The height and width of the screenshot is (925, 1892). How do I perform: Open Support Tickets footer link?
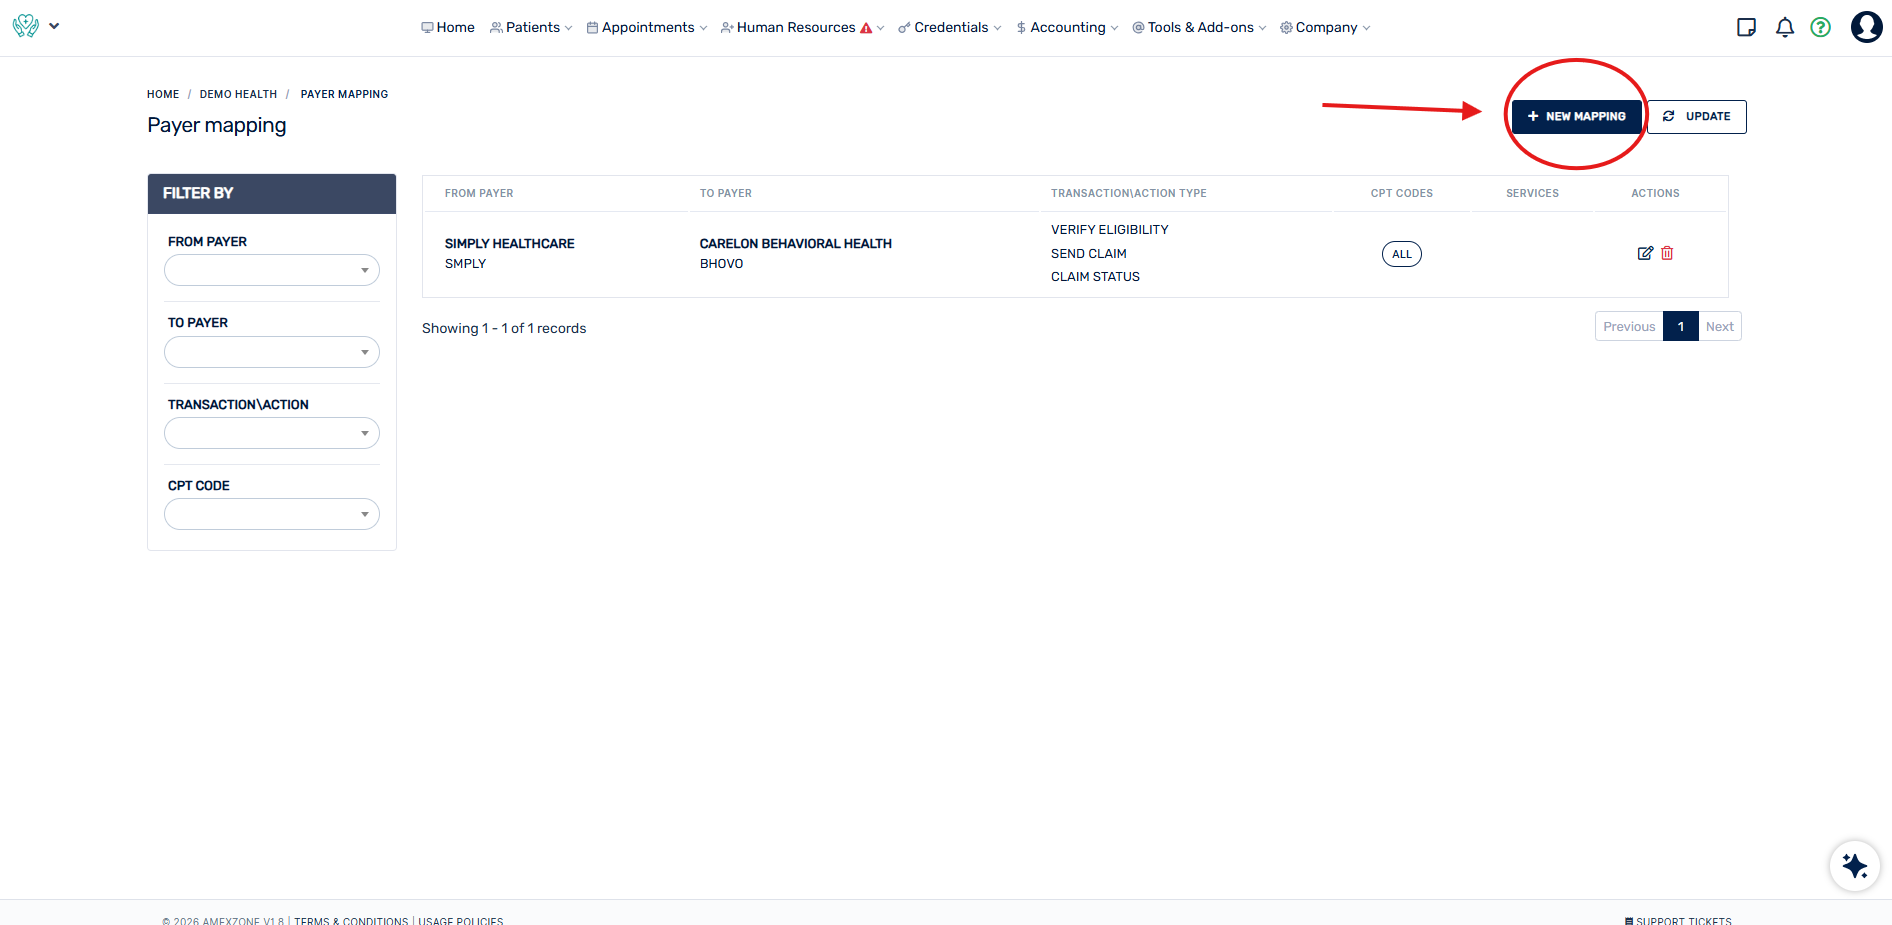1678,921
